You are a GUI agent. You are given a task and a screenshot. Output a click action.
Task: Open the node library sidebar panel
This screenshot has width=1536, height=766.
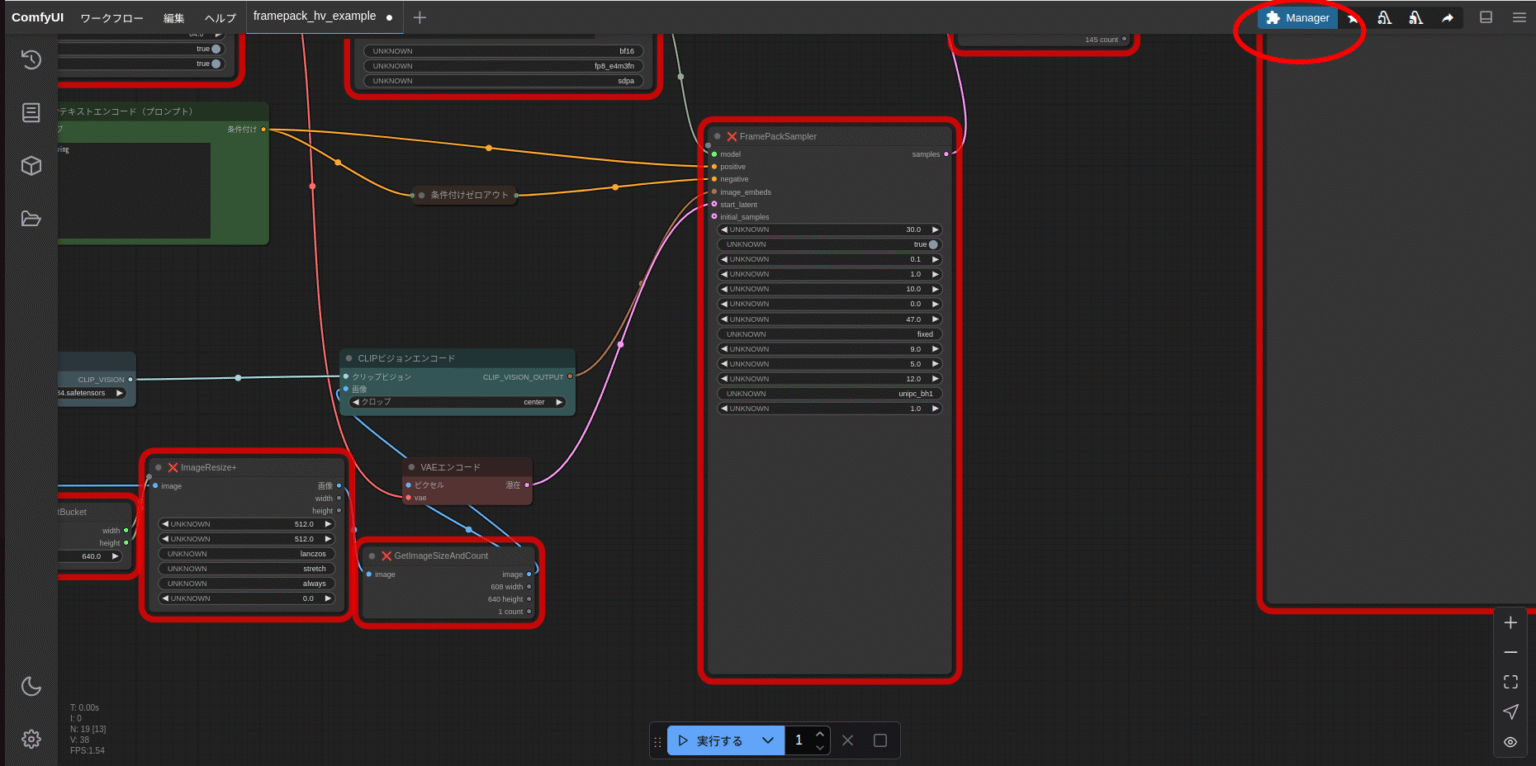coord(31,112)
